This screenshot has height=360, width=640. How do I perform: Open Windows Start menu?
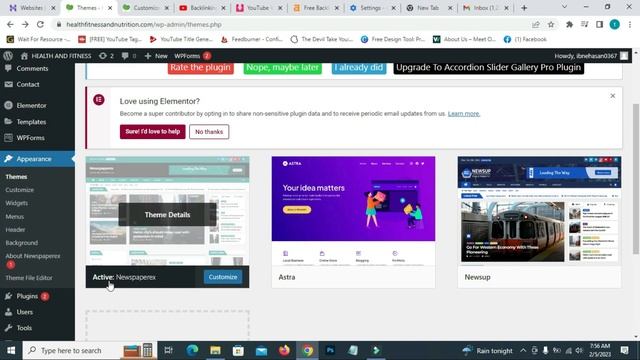pyautogui.click(x=11, y=351)
